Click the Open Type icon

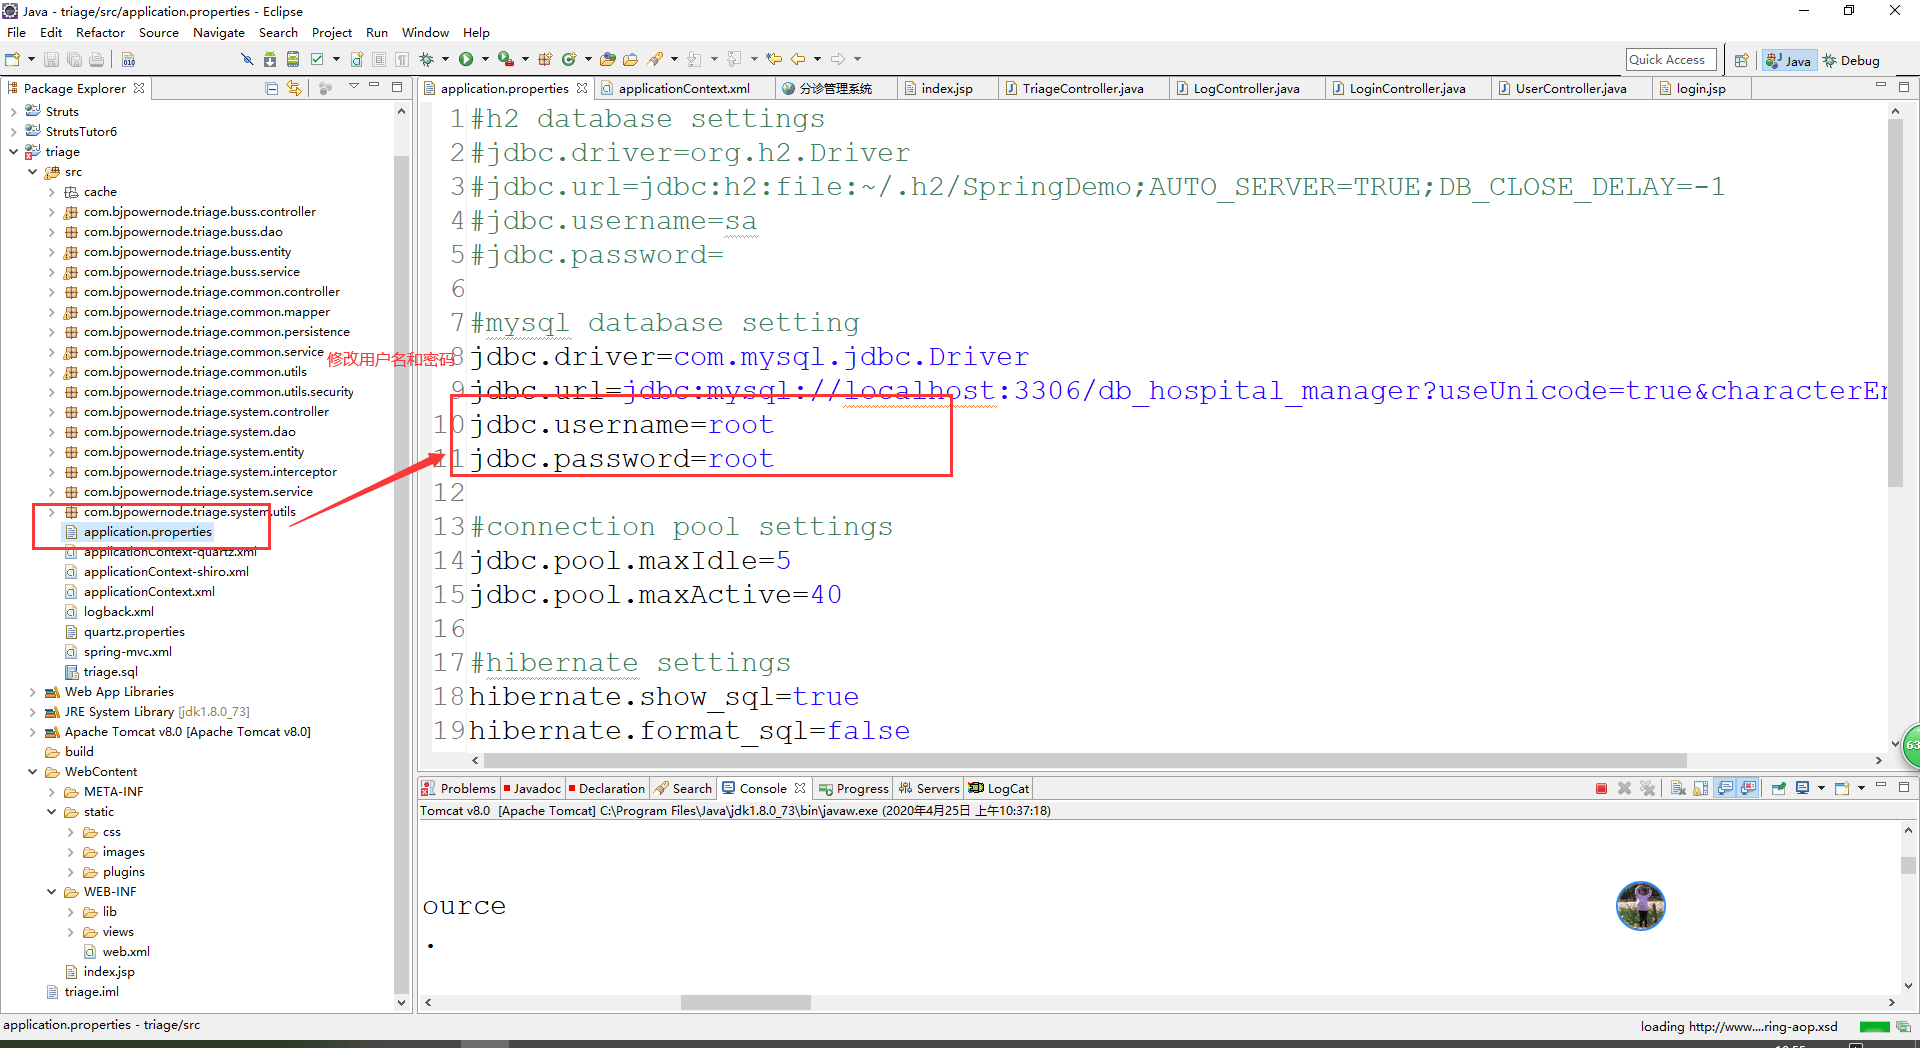coord(607,59)
